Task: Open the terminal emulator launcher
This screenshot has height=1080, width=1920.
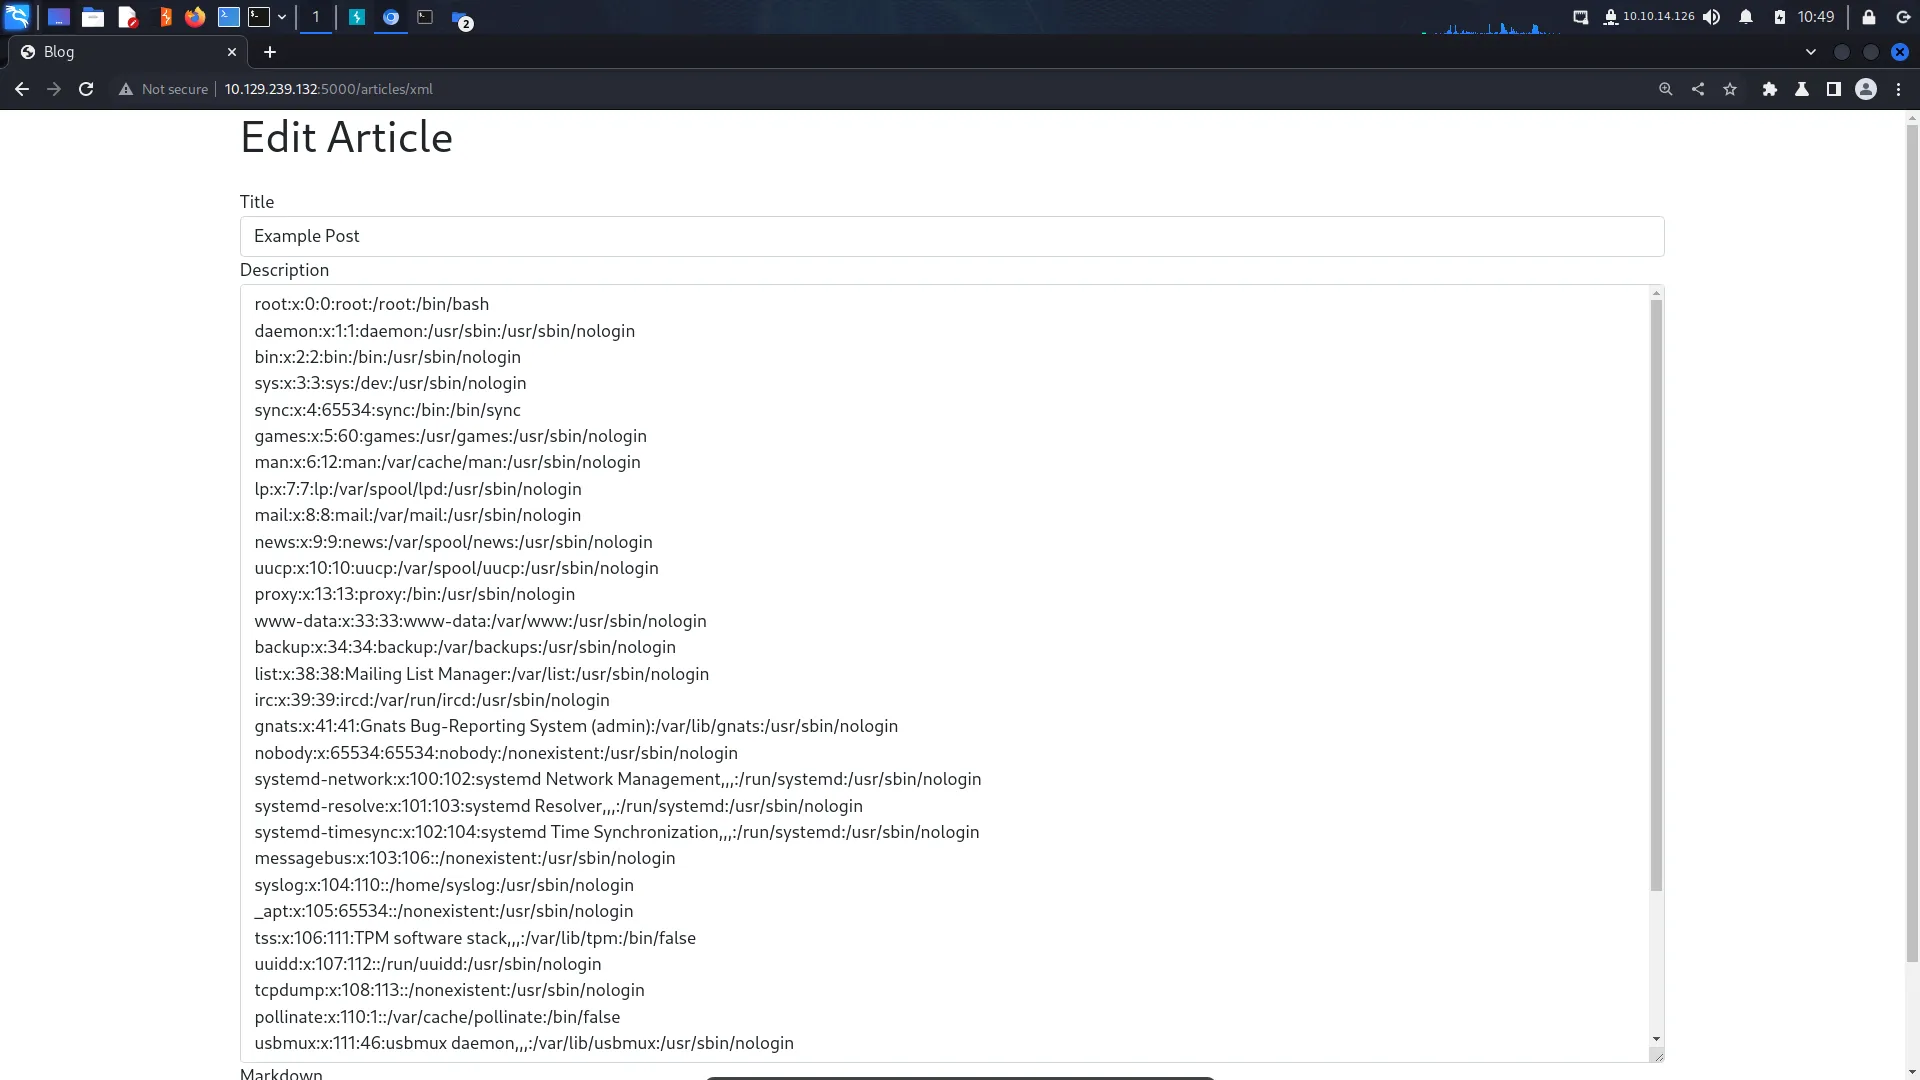Action: pyautogui.click(x=259, y=17)
